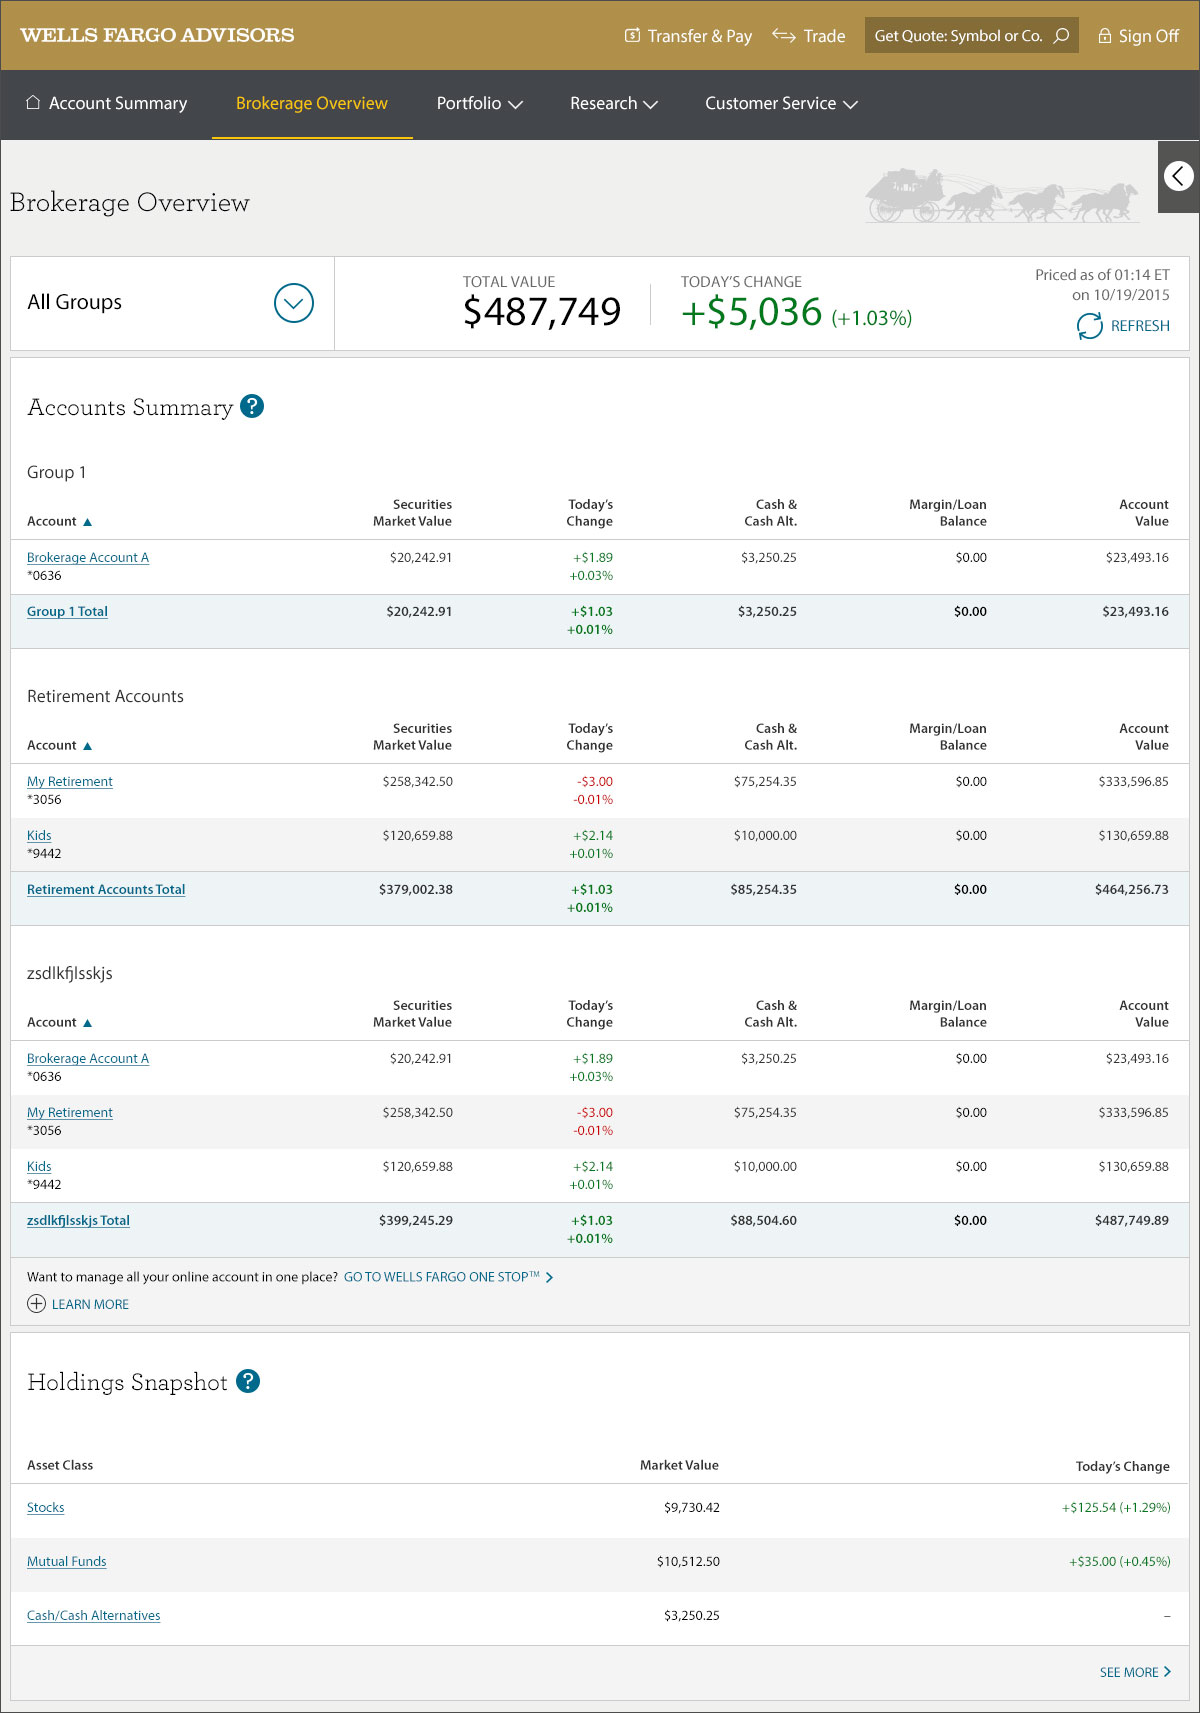Click total value $487,749

point(542,312)
